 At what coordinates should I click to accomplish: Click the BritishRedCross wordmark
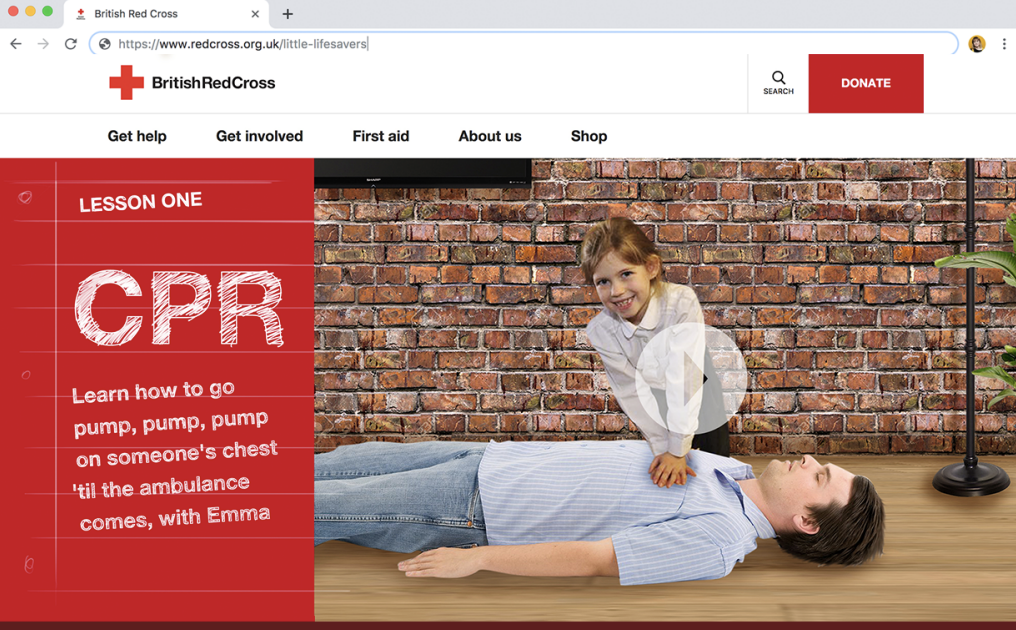(213, 83)
